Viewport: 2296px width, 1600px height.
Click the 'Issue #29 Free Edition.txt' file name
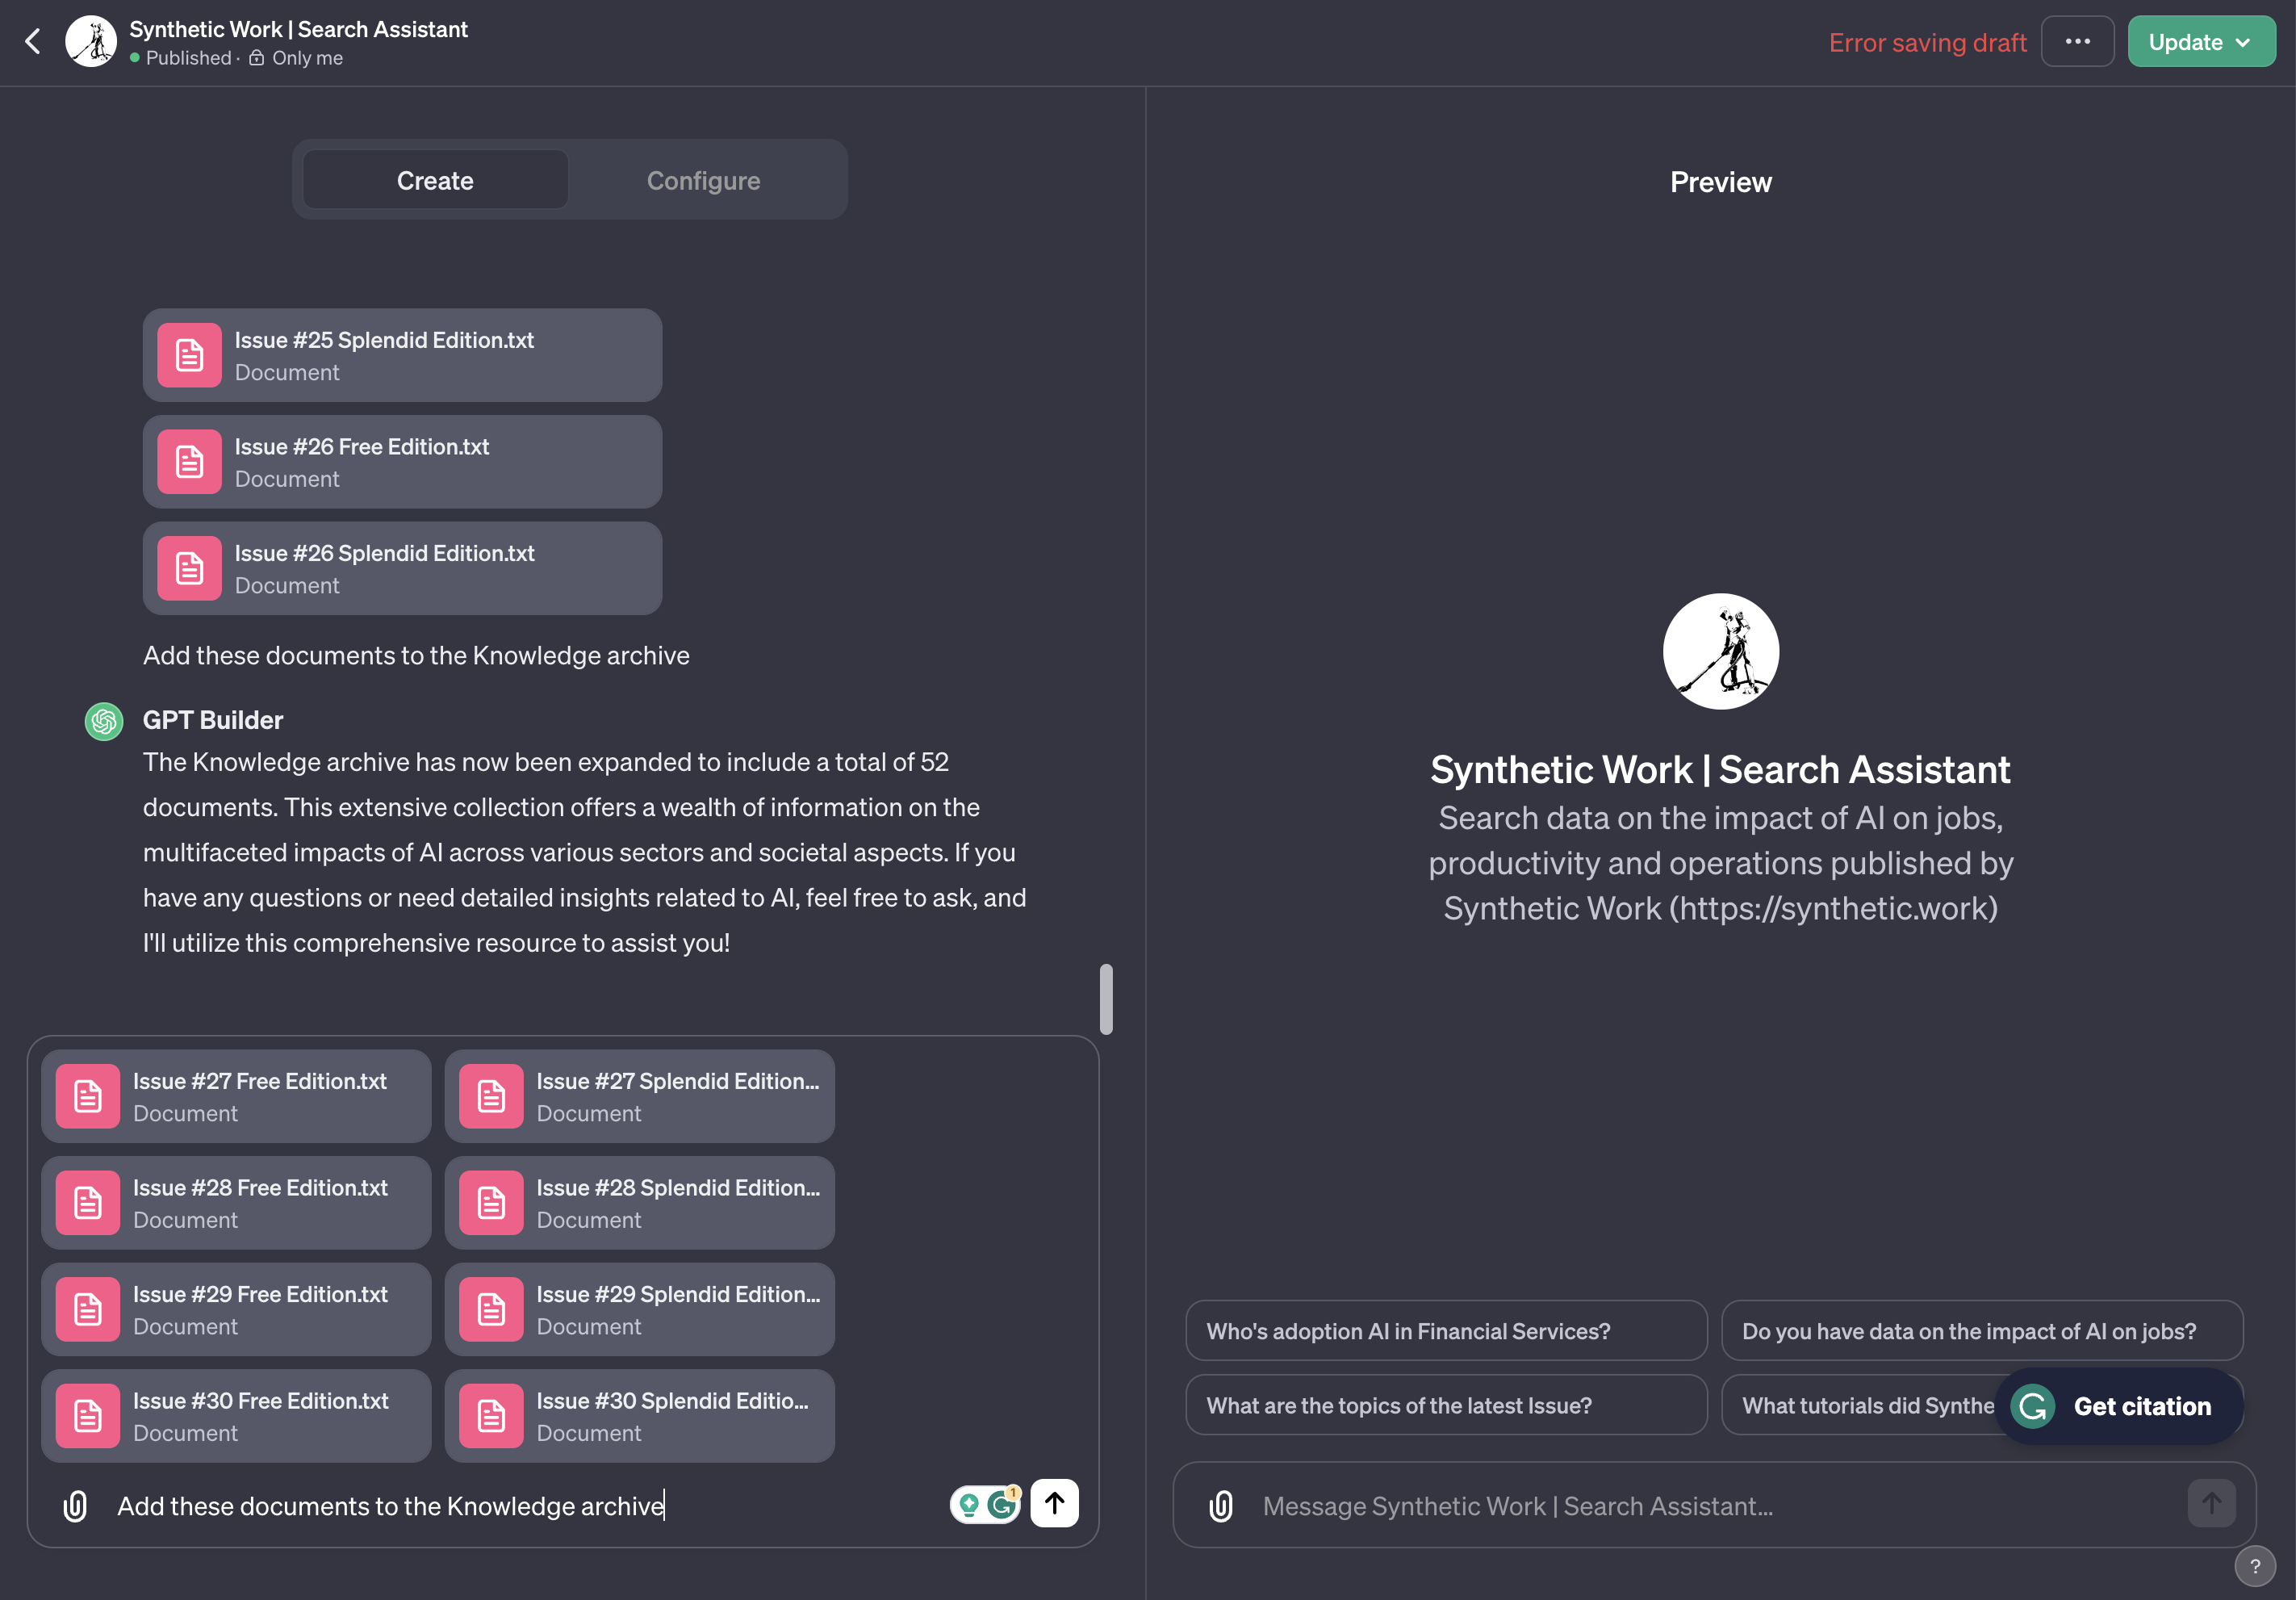260,1294
